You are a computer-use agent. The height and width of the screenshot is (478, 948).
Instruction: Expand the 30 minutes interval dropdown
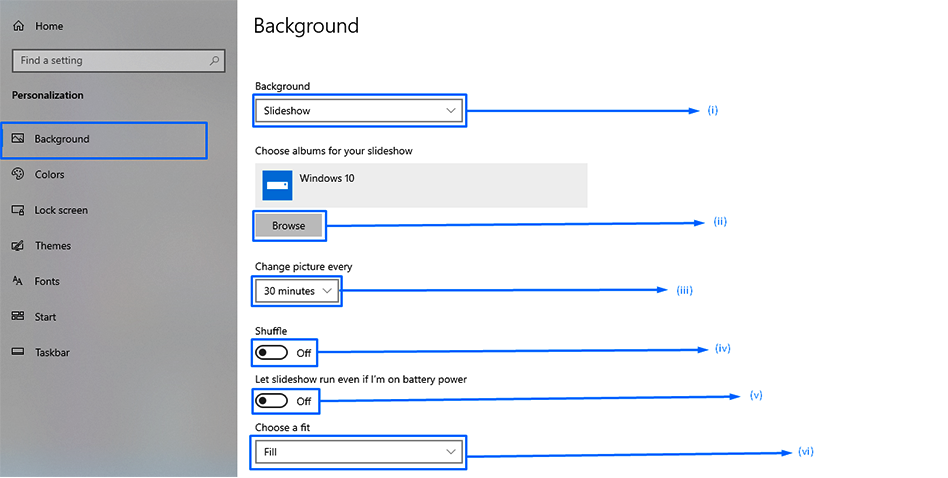click(297, 291)
